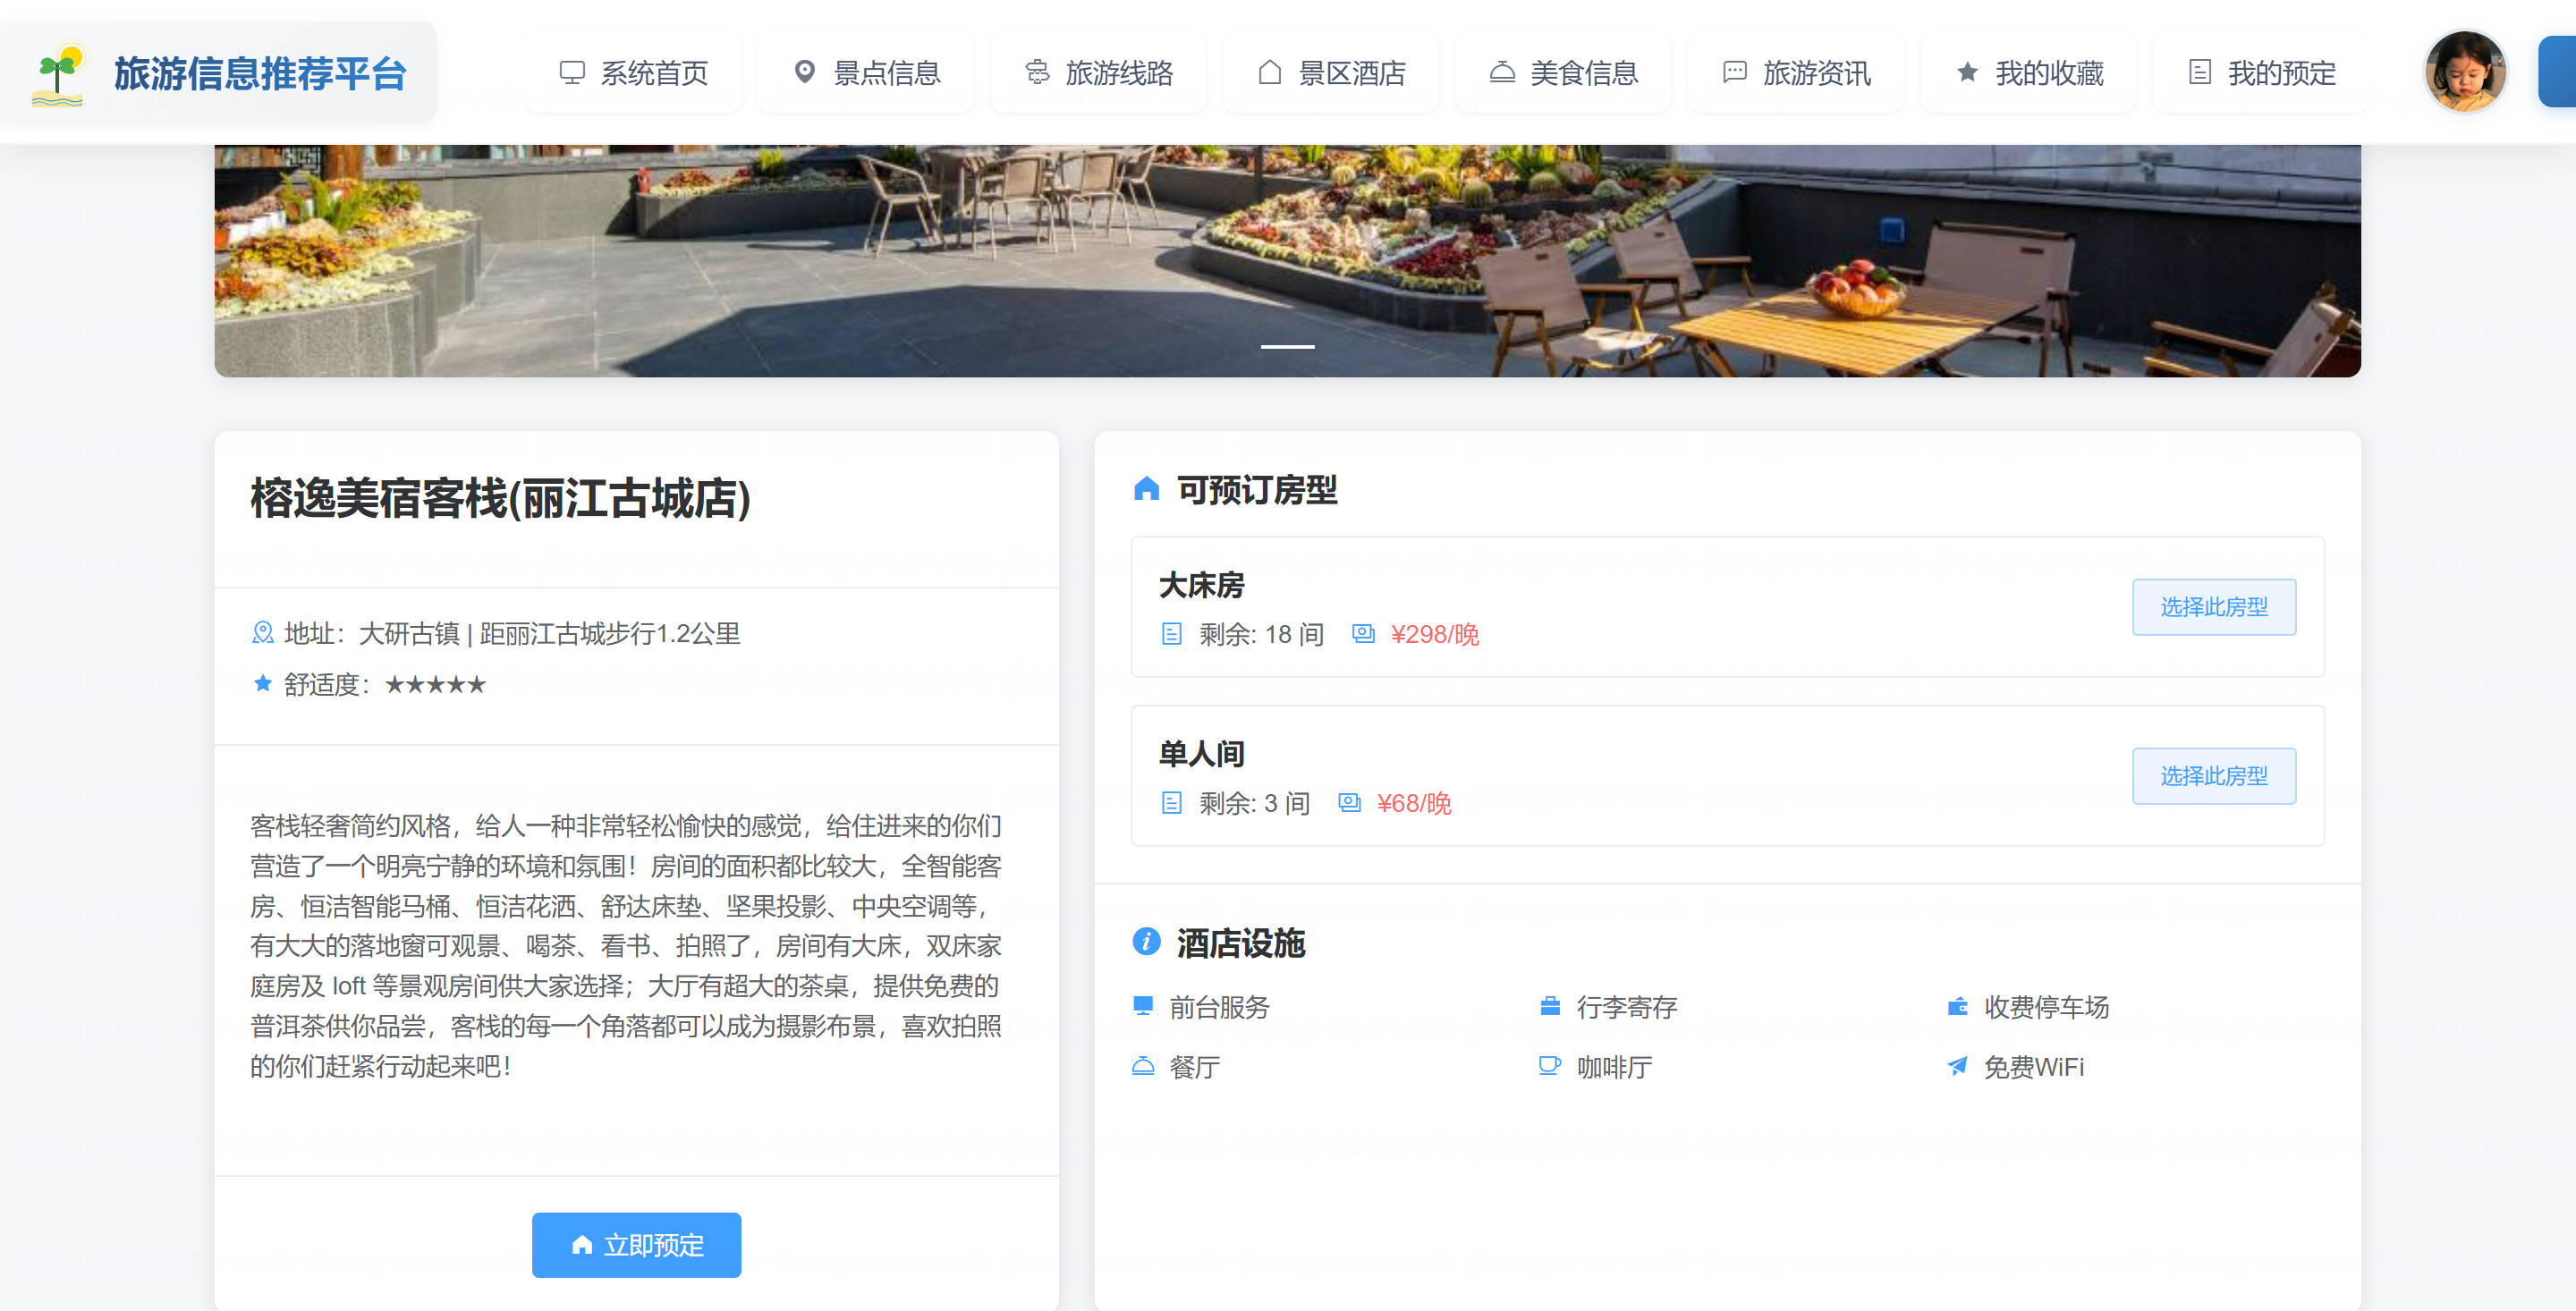Open the 旅游信息推荐平台 title link

260,73
